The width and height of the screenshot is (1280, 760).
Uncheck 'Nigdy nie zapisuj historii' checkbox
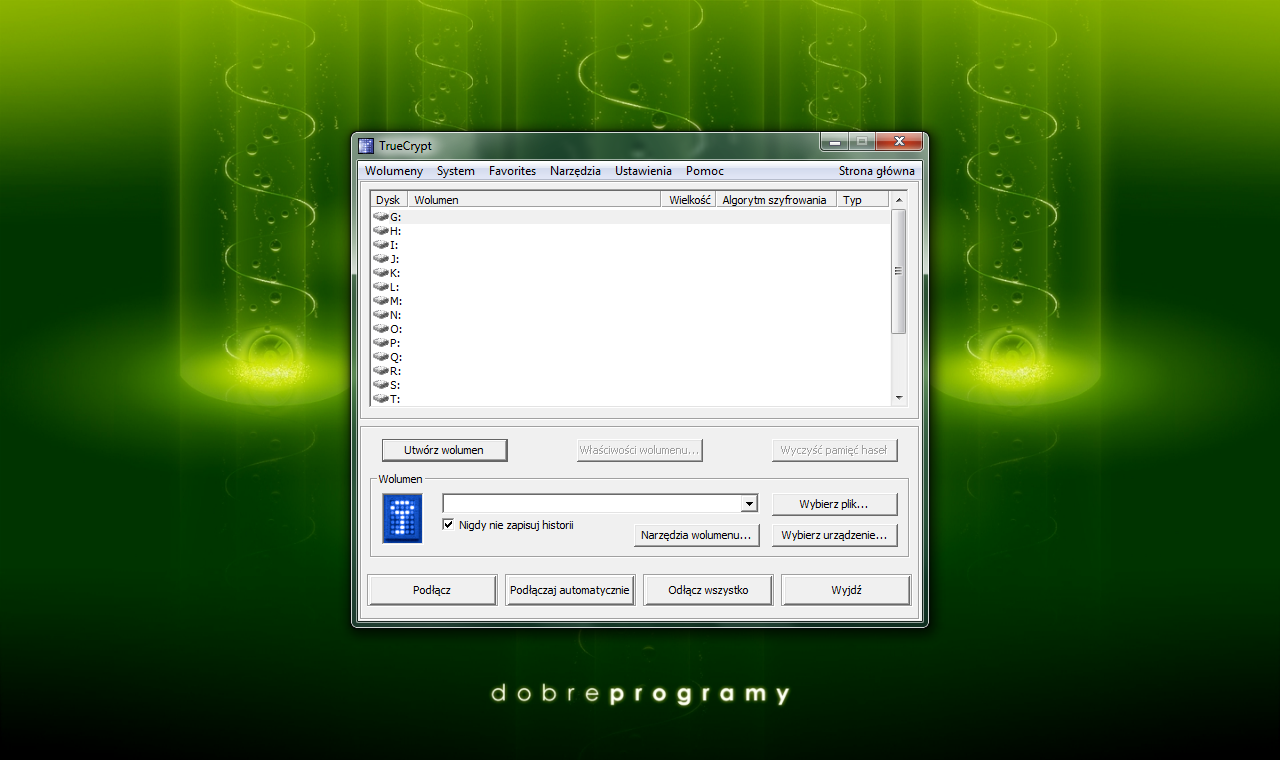(x=449, y=524)
